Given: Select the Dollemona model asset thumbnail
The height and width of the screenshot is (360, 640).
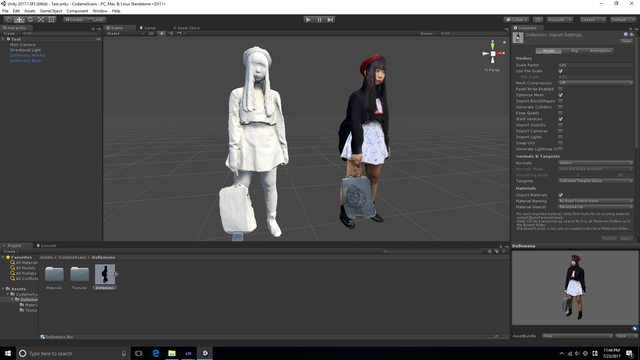Looking at the screenshot, I should click(x=104, y=274).
